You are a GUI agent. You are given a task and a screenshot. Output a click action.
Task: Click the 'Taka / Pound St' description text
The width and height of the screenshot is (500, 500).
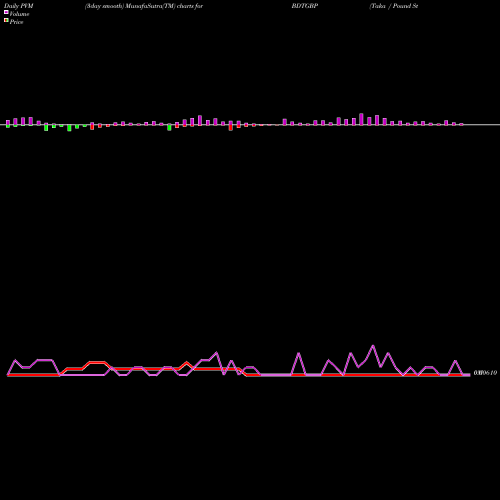(x=394, y=6)
